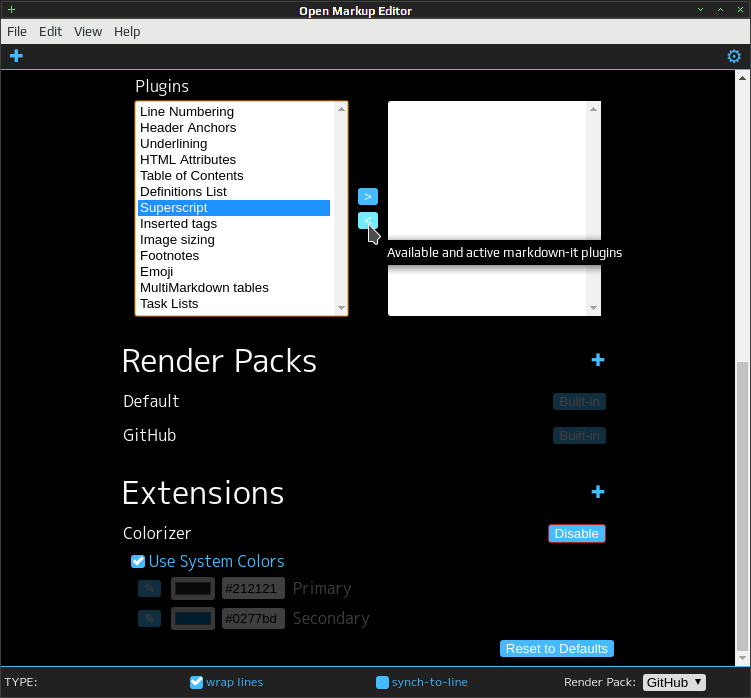Select Table of Contents plugin
Image resolution: width=751 pixels, height=698 pixels.
click(x=234, y=176)
